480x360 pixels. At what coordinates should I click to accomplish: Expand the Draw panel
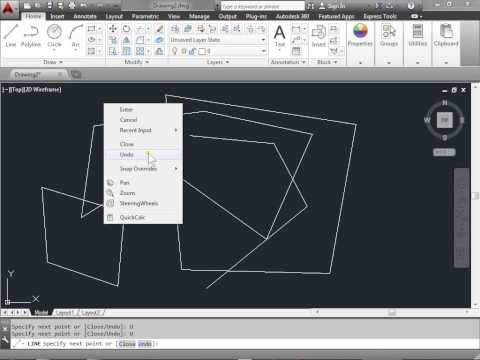(x=53, y=62)
